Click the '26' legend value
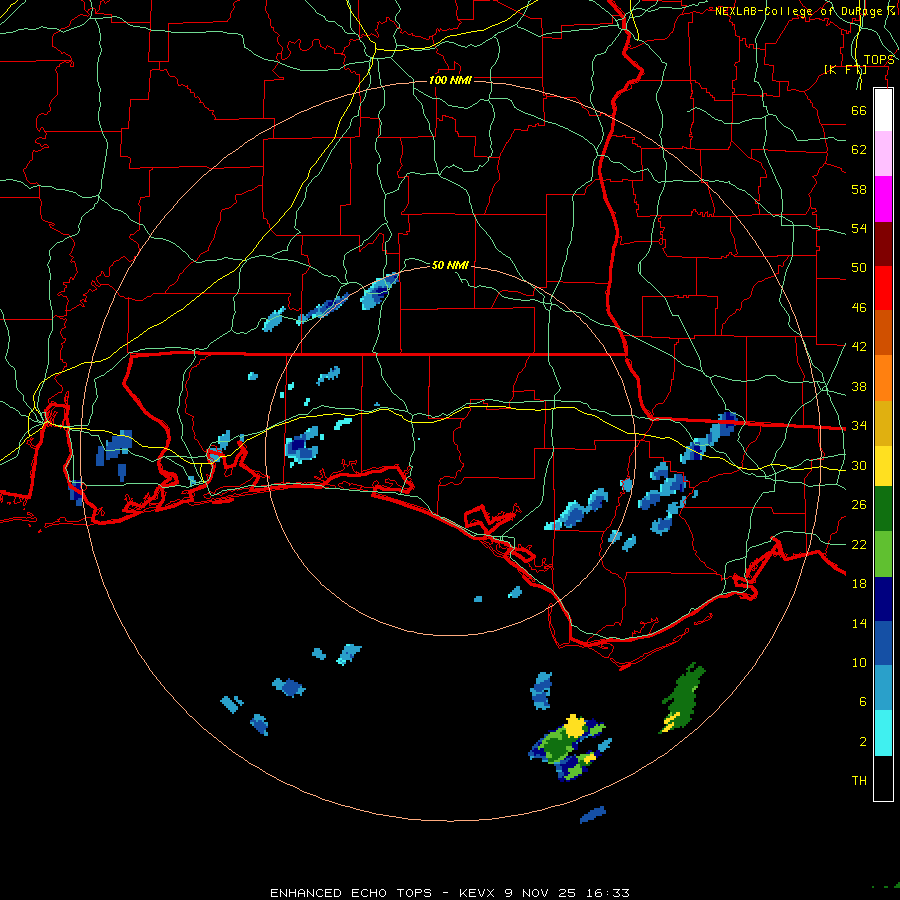900x900 pixels. 859,505
